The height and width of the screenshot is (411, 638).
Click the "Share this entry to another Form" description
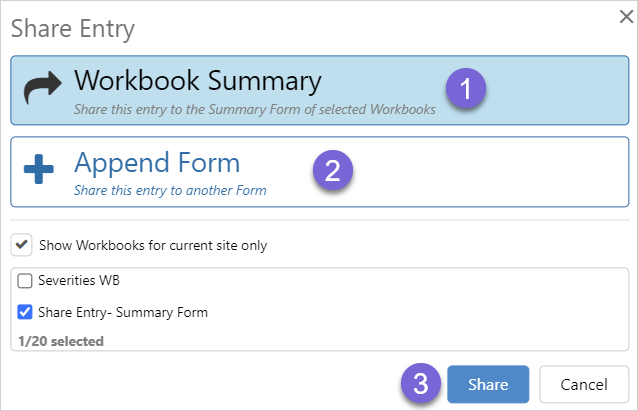click(170, 189)
